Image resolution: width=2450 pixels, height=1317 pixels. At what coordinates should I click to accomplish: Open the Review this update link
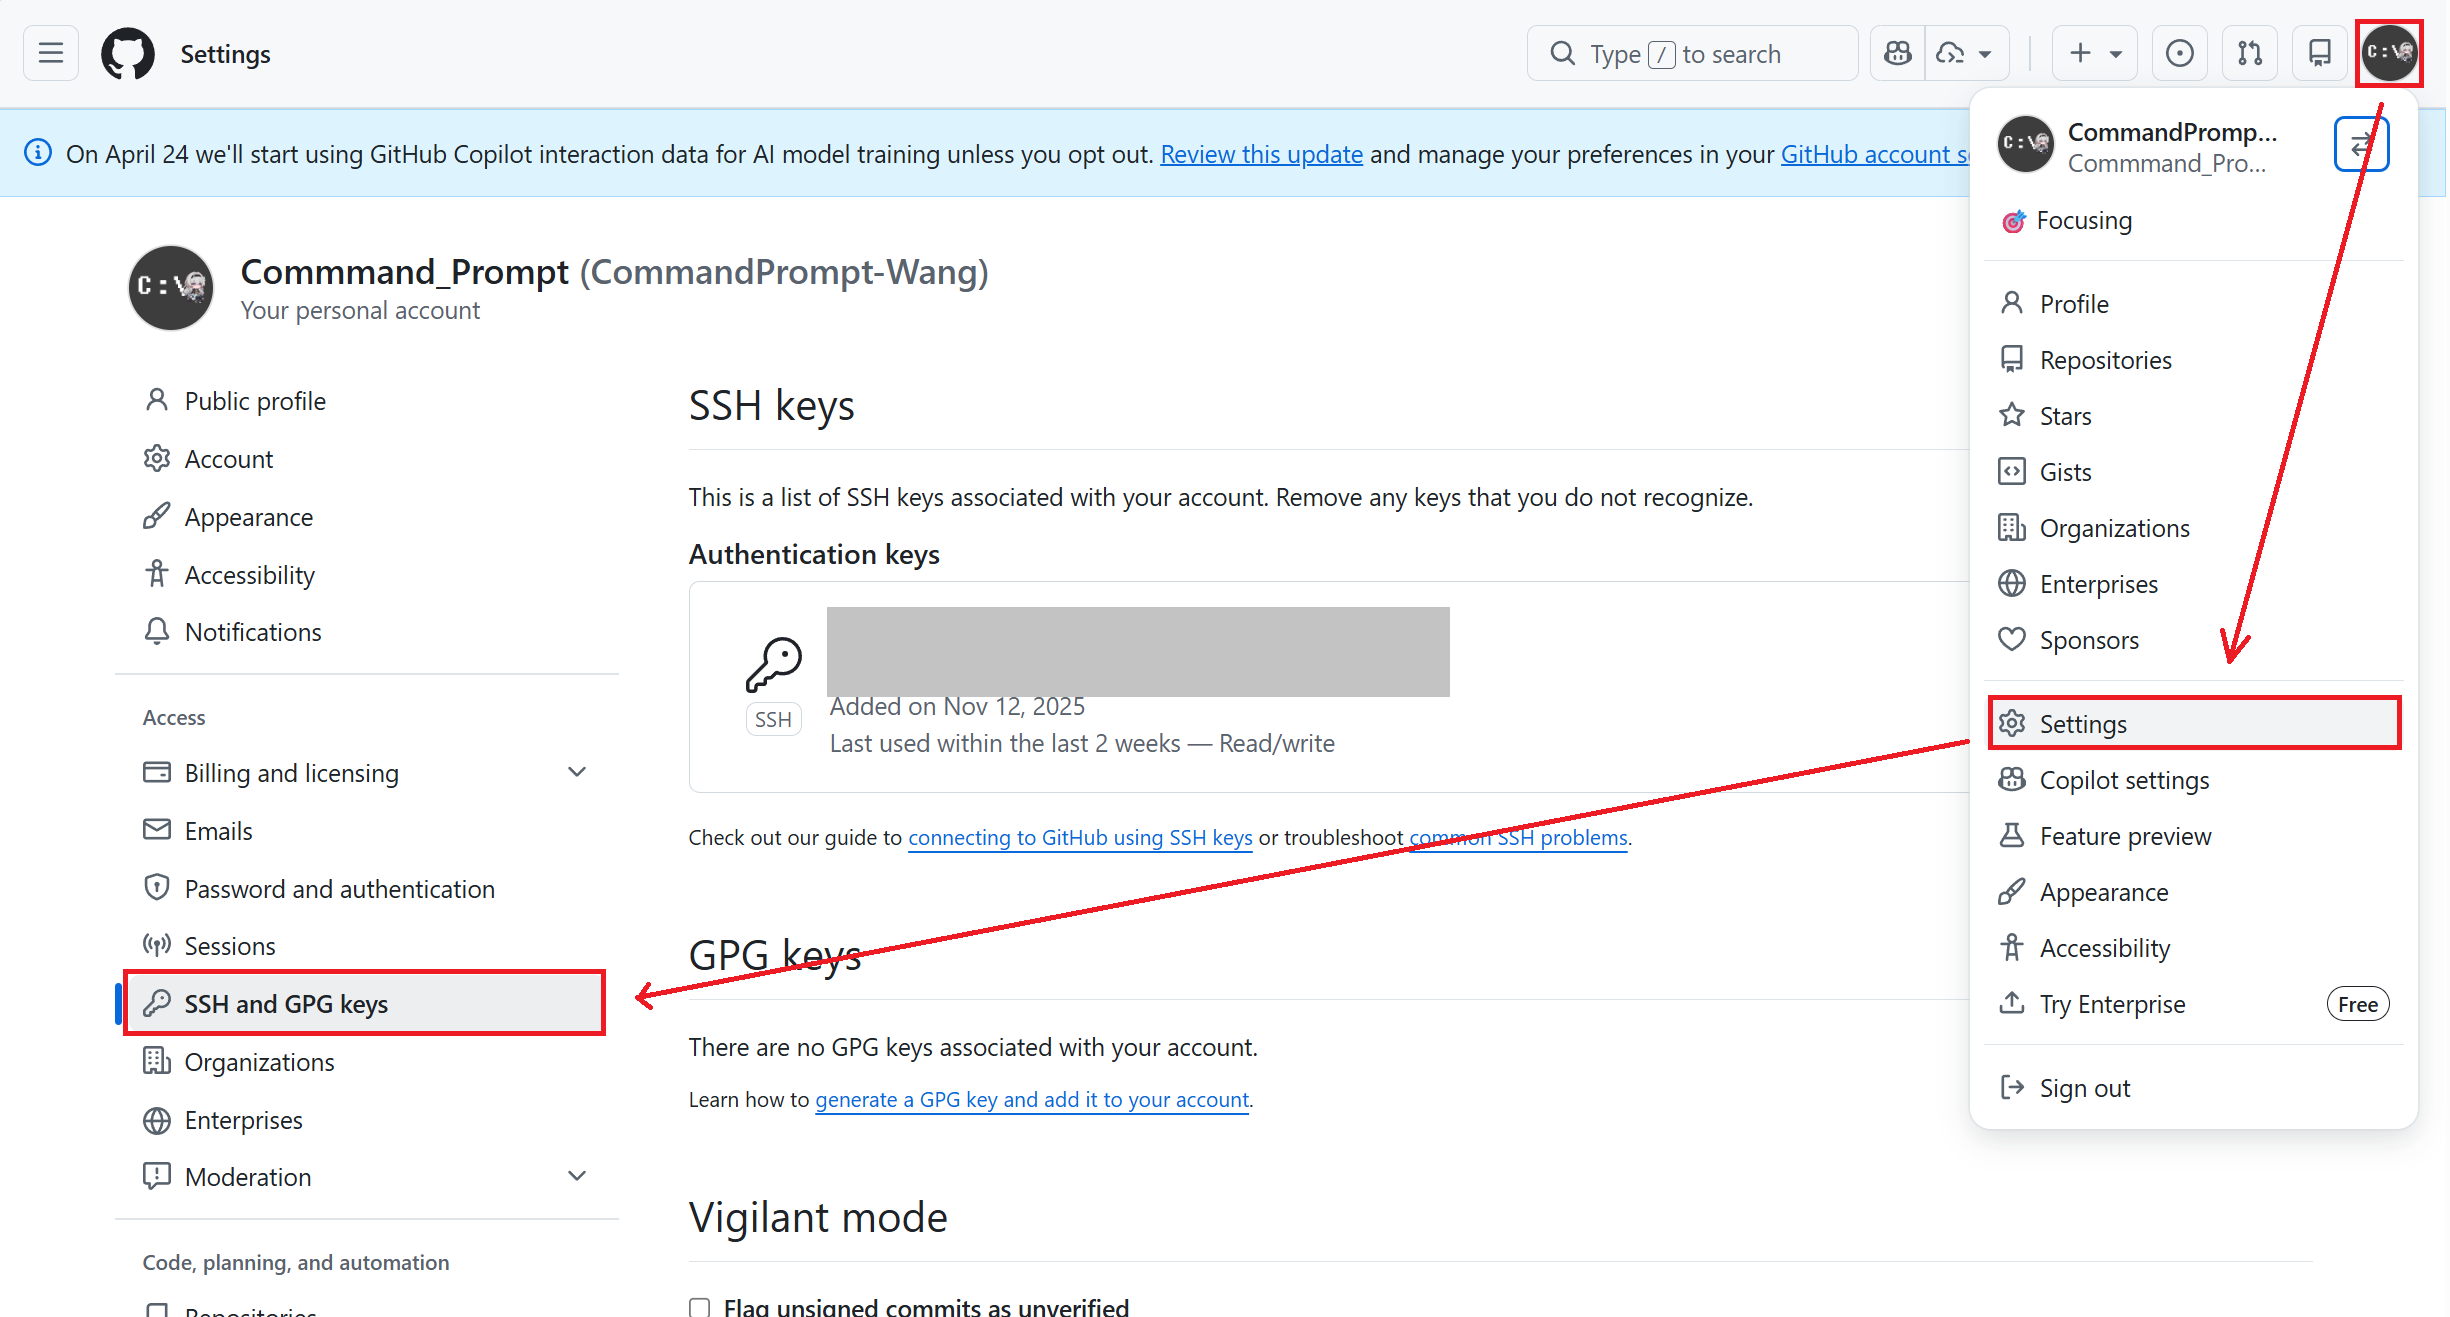pyautogui.click(x=1260, y=154)
